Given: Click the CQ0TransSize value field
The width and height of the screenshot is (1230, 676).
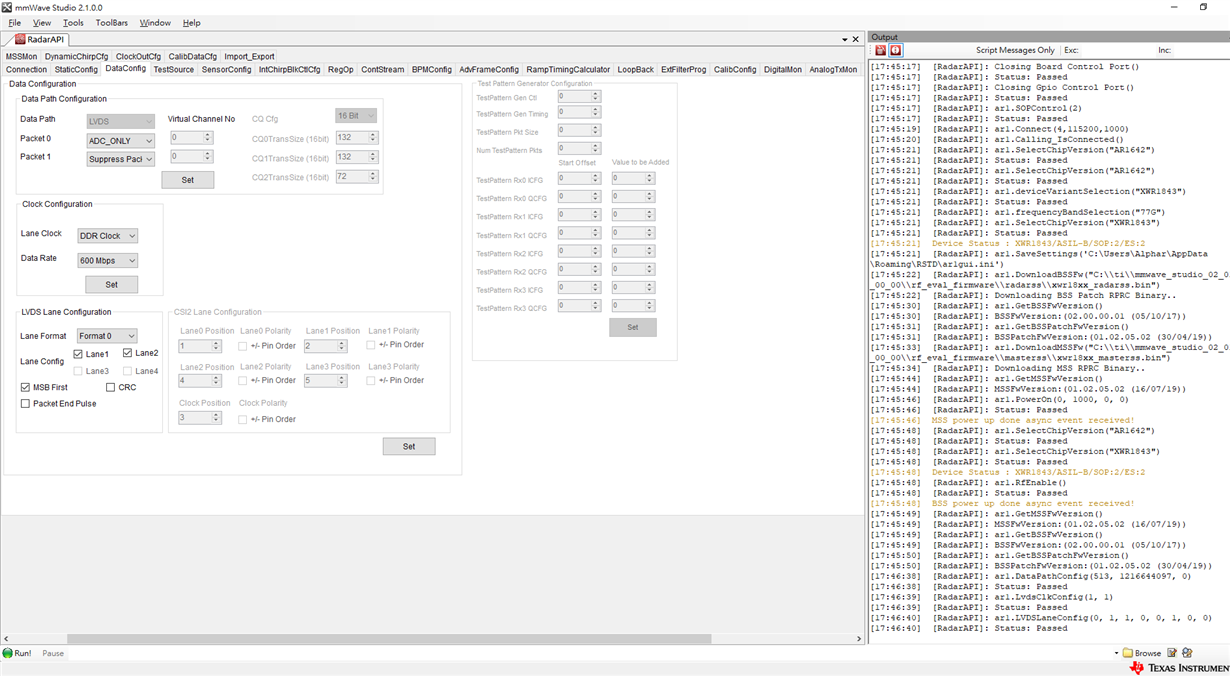Looking at the screenshot, I should pyautogui.click(x=357, y=138).
